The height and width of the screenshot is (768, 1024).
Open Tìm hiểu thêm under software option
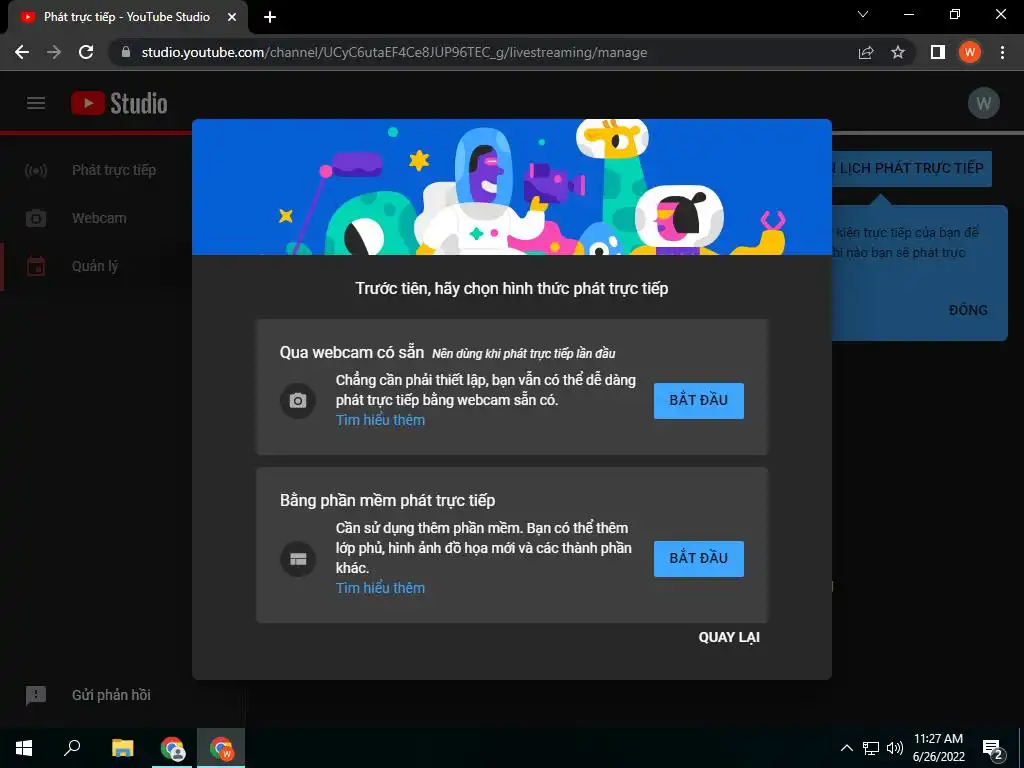click(x=380, y=588)
